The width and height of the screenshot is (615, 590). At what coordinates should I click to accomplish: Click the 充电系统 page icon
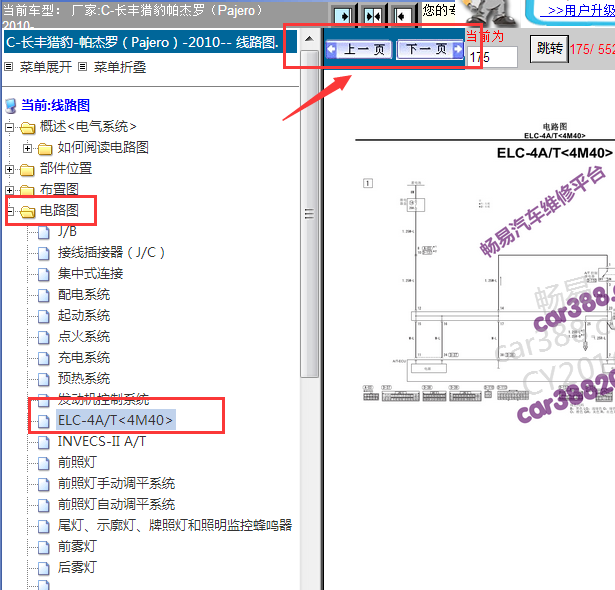click(44, 358)
